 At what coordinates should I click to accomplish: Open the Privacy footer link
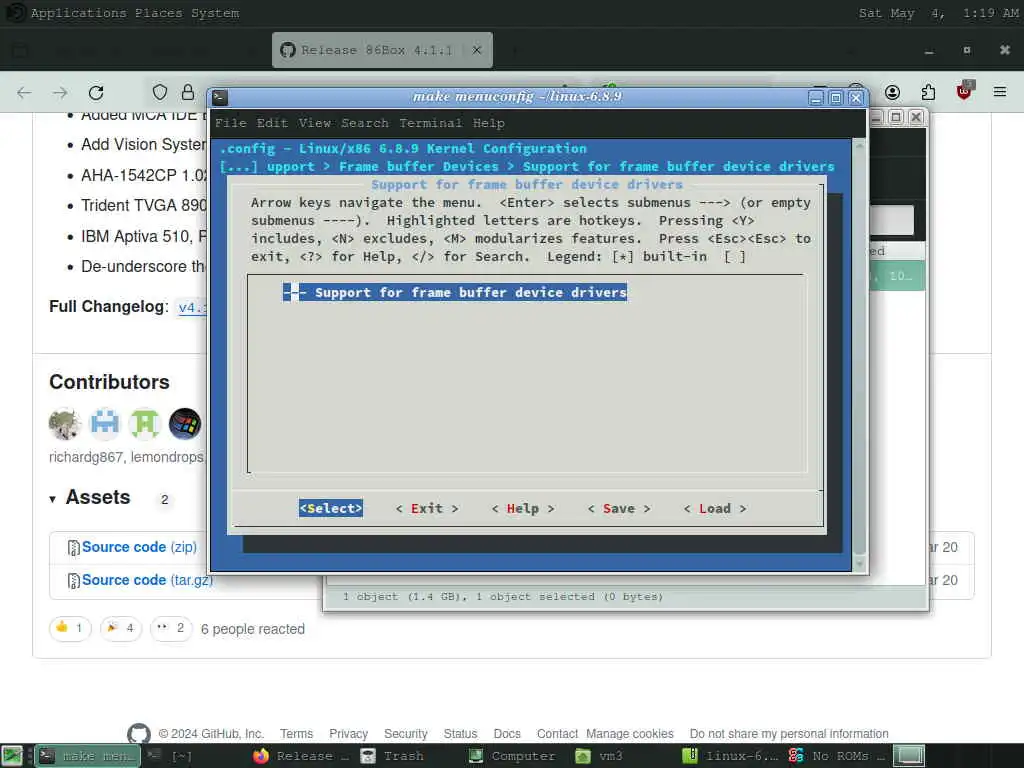click(348, 733)
